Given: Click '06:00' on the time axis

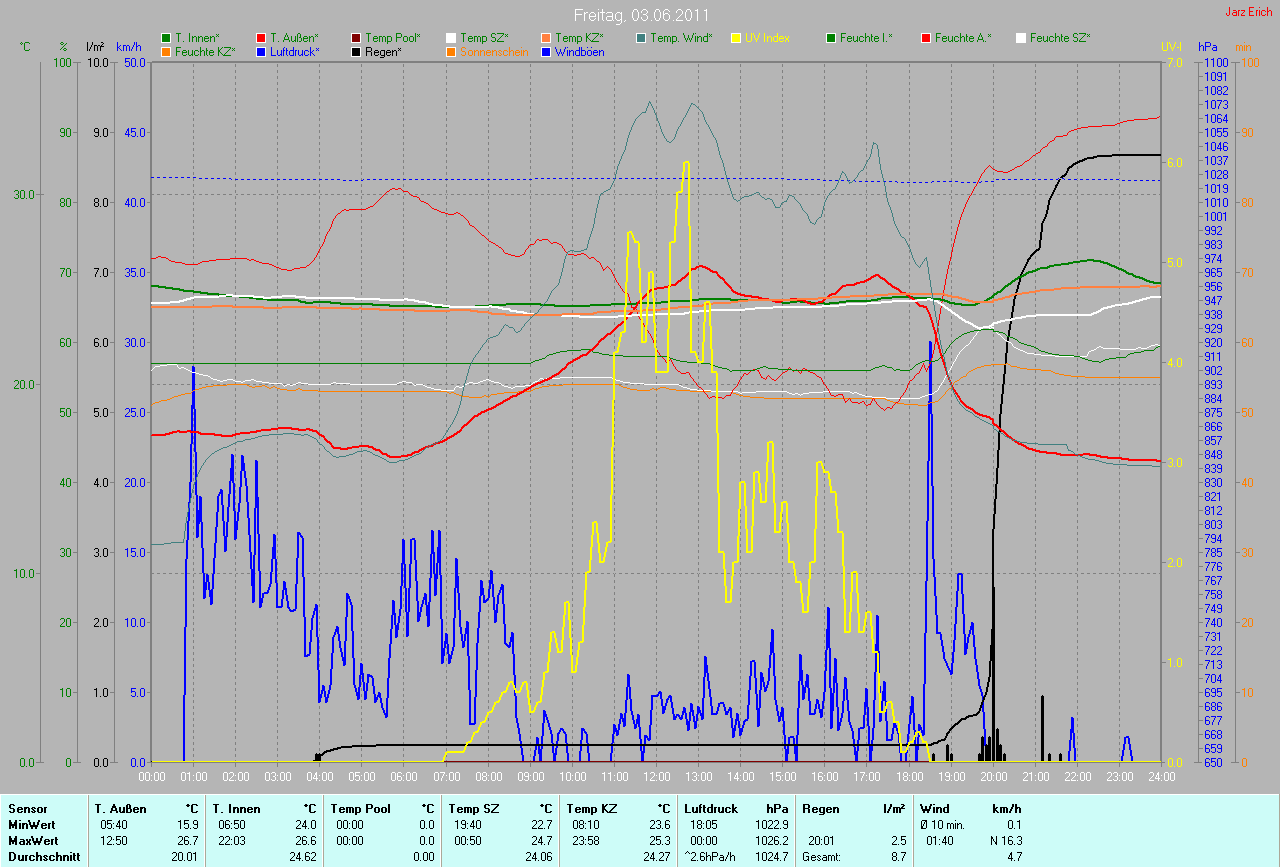Looking at the screenshot, I should (x=404, y=776).
